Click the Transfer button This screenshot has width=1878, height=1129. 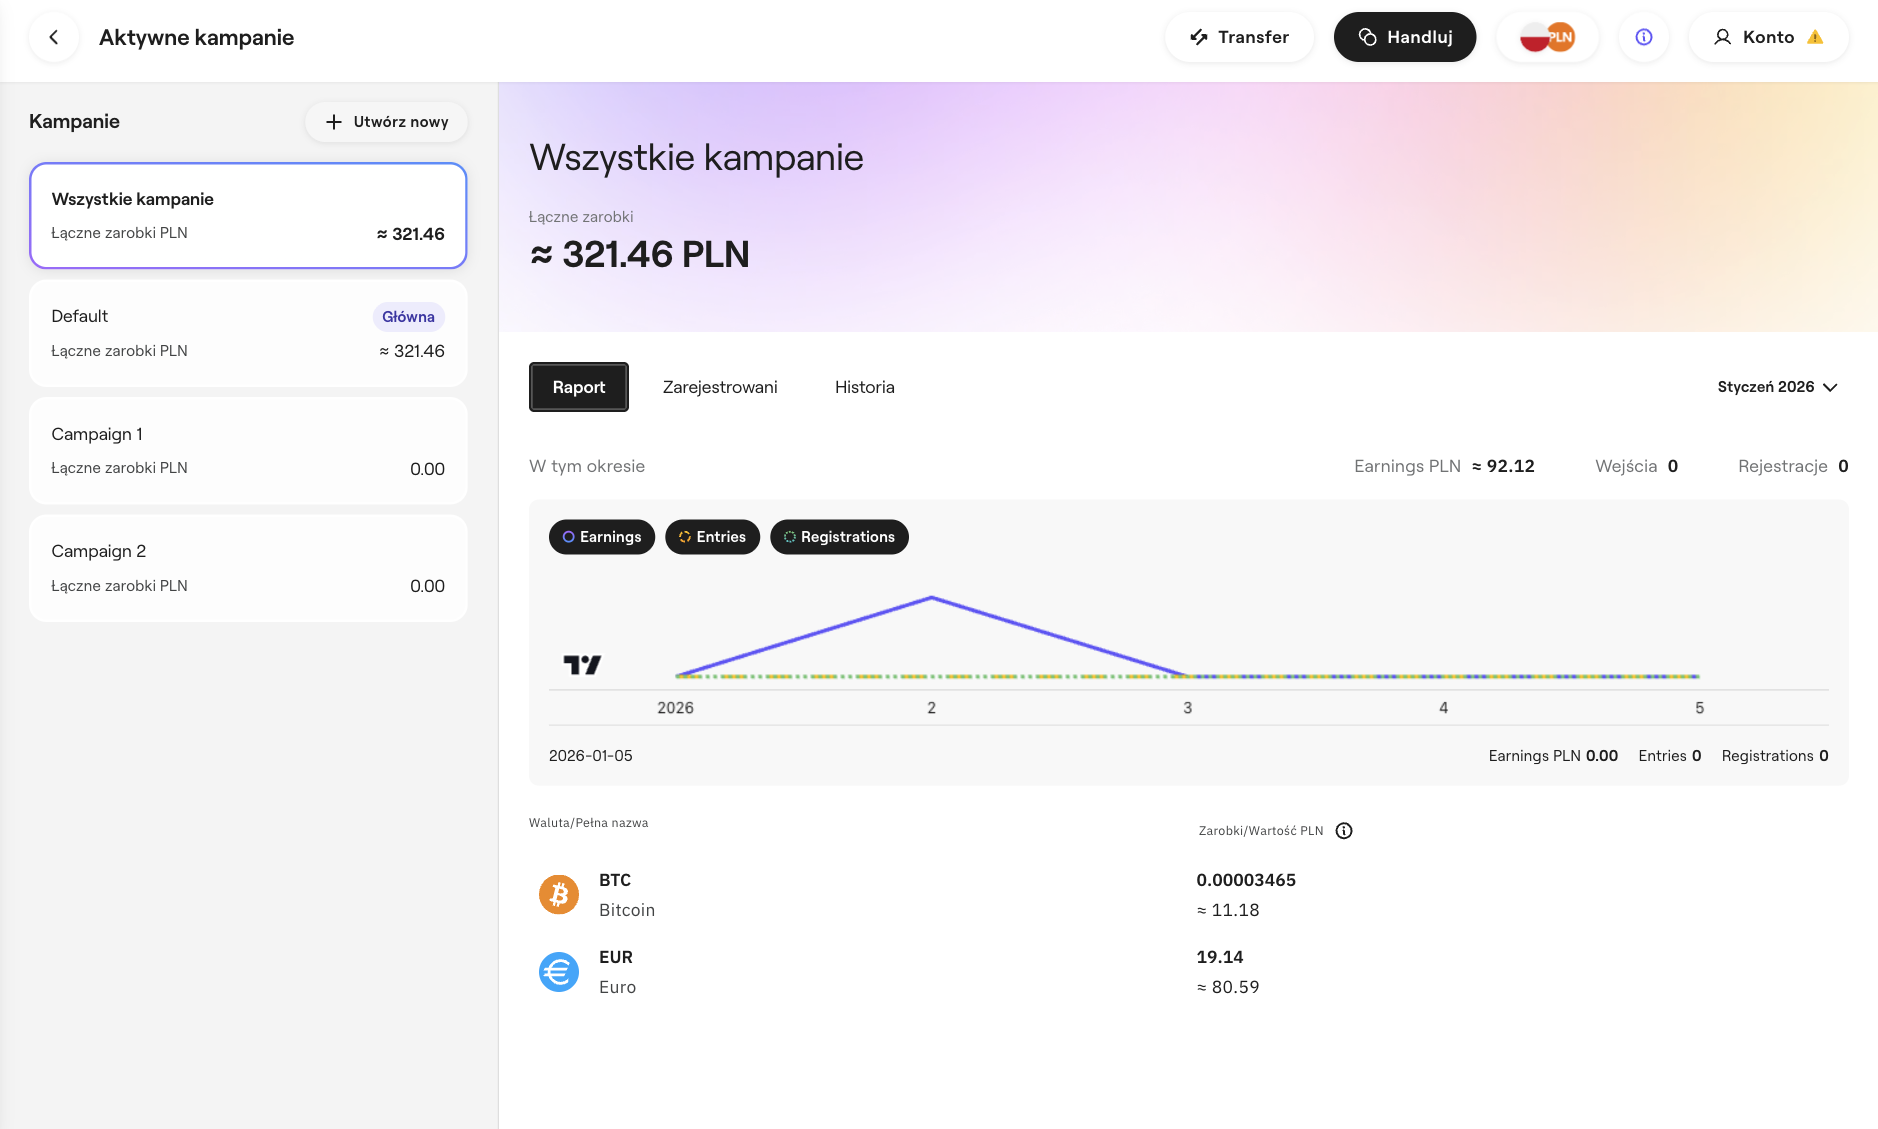pos(1239,37)
